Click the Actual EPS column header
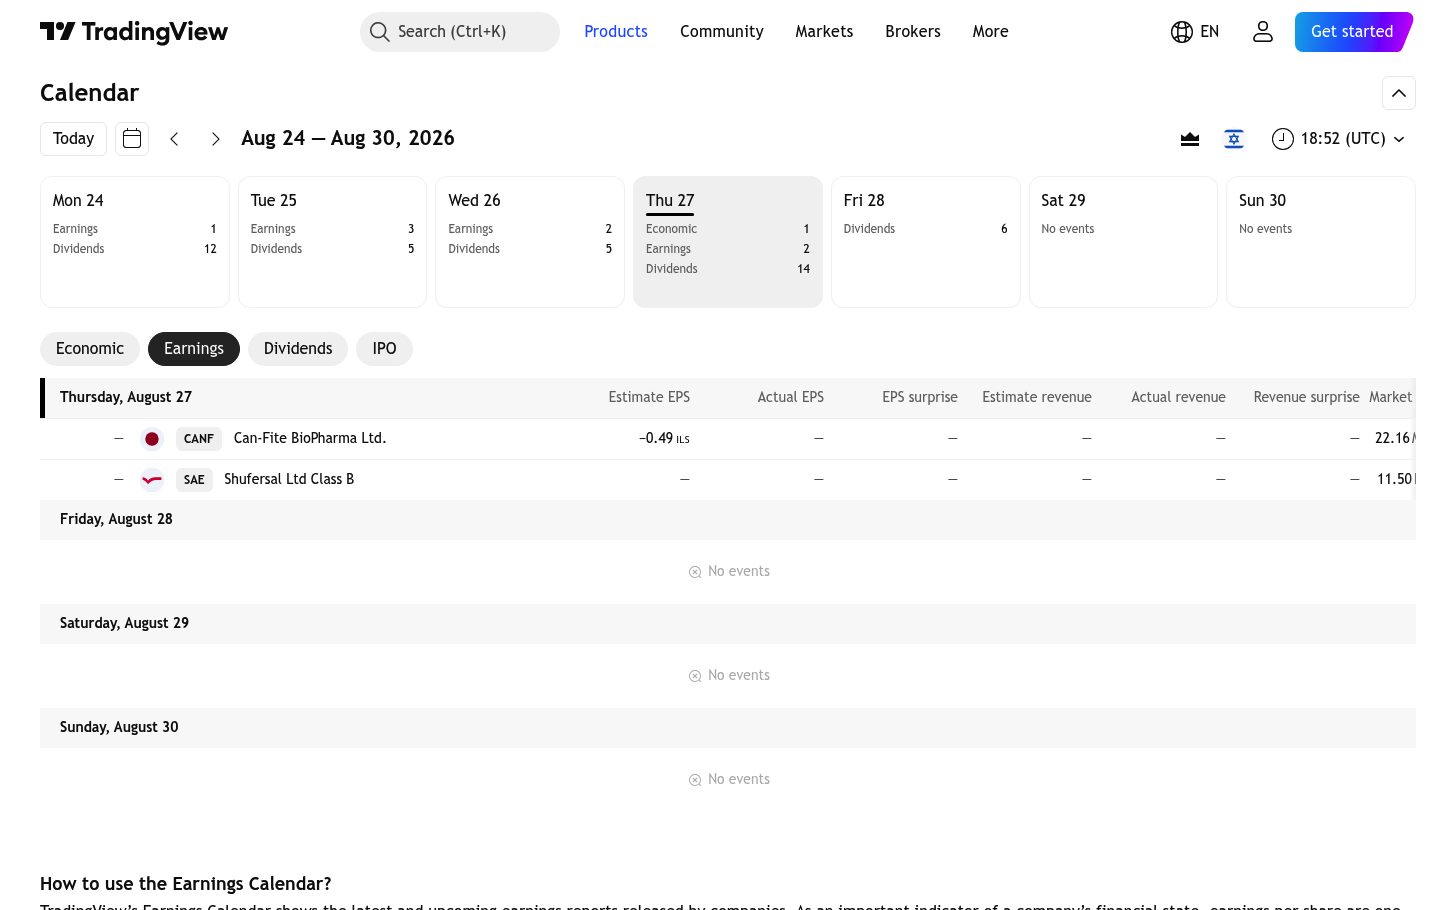Image resolution: width=1456 pixels, height=910 pixels. [791, 397]
